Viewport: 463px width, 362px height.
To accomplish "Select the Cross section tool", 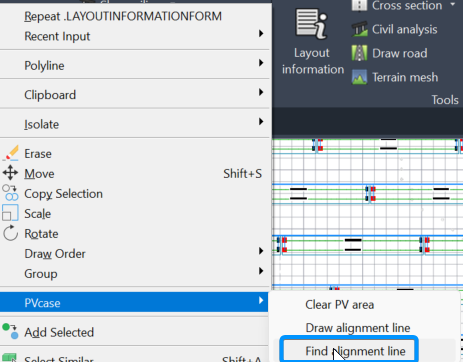I will pos(397,6).
